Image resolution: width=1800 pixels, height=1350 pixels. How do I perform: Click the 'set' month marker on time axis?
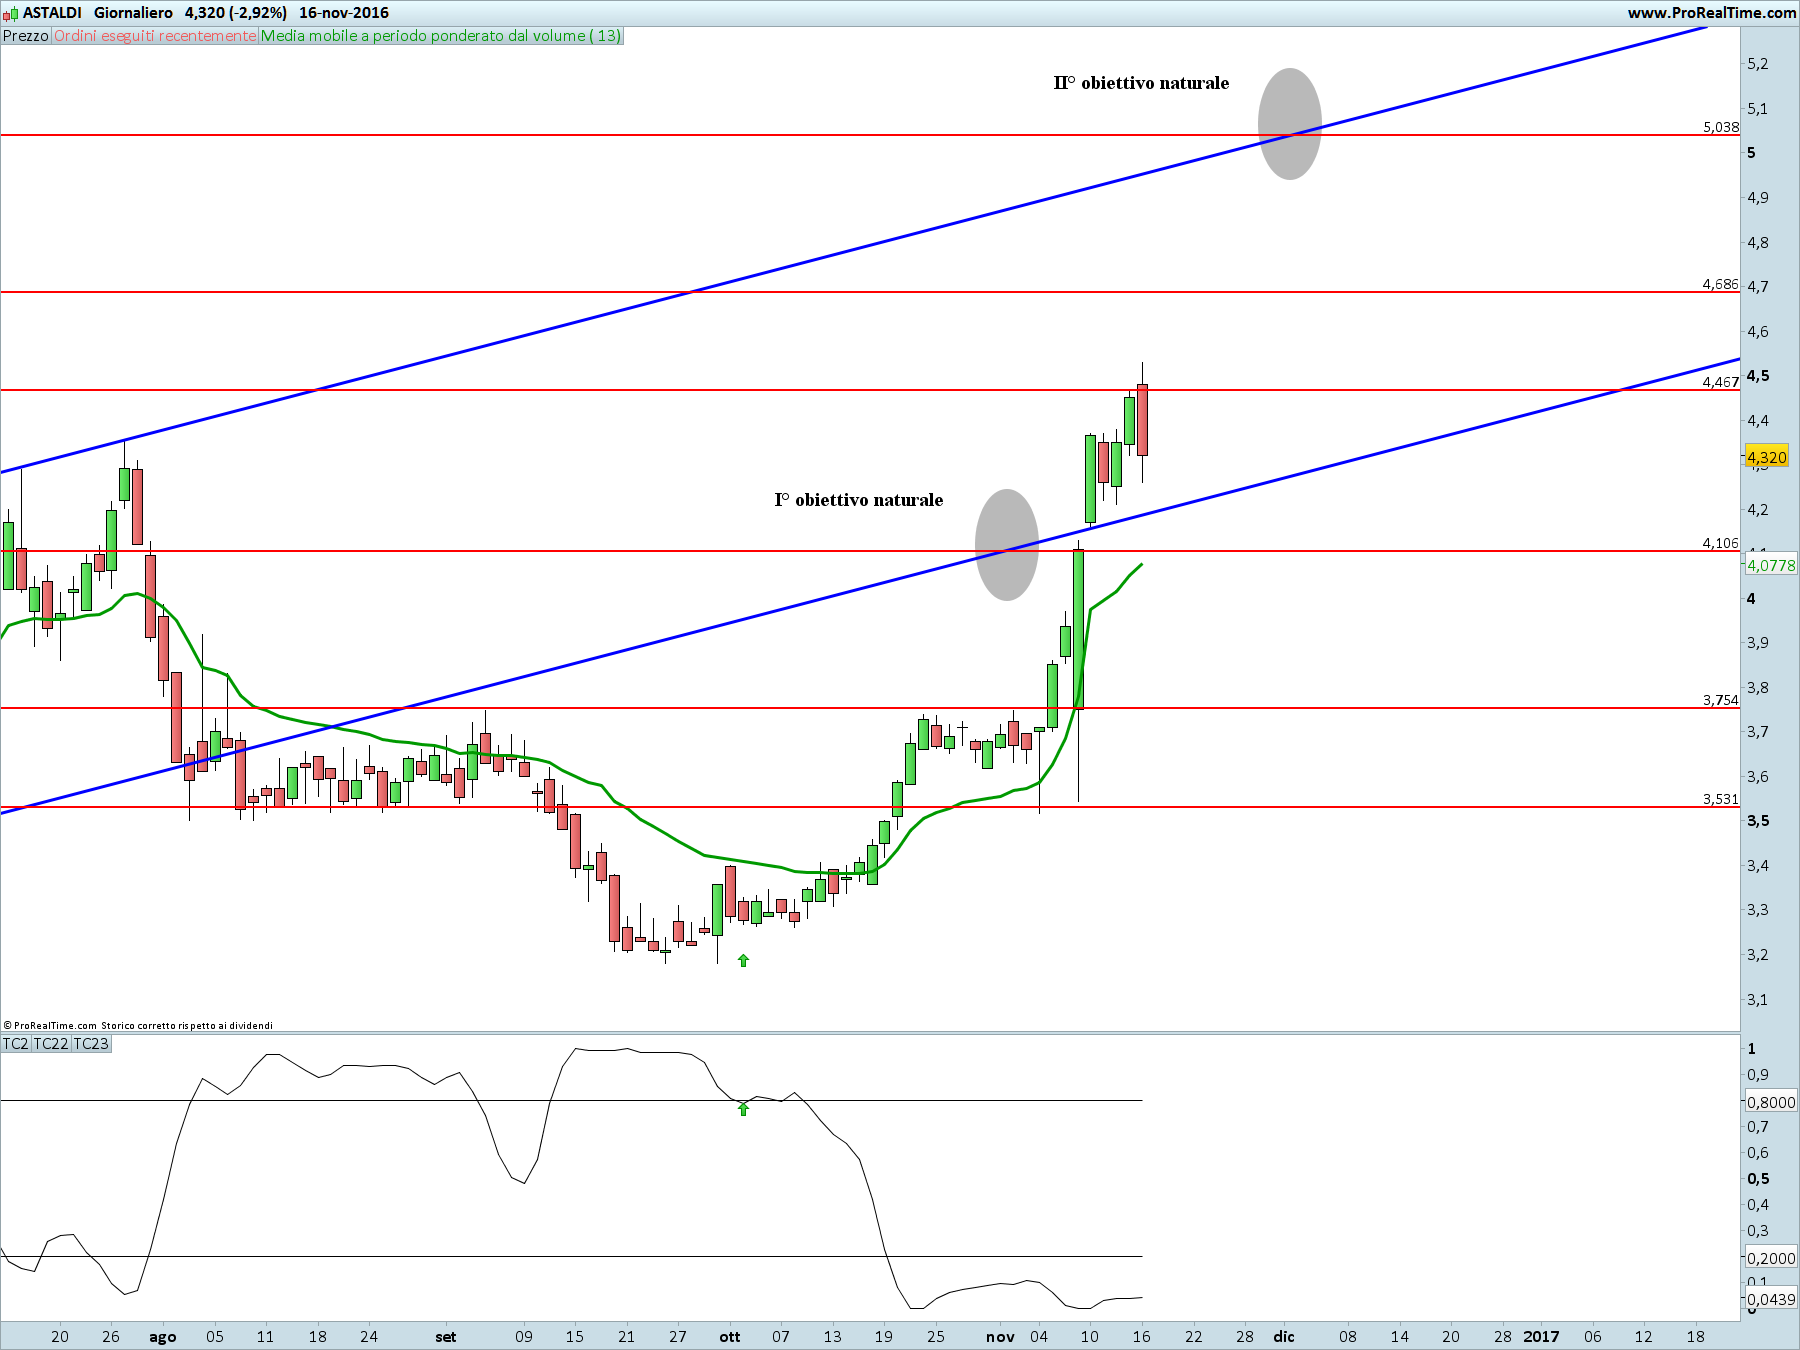coord(446,1337)
